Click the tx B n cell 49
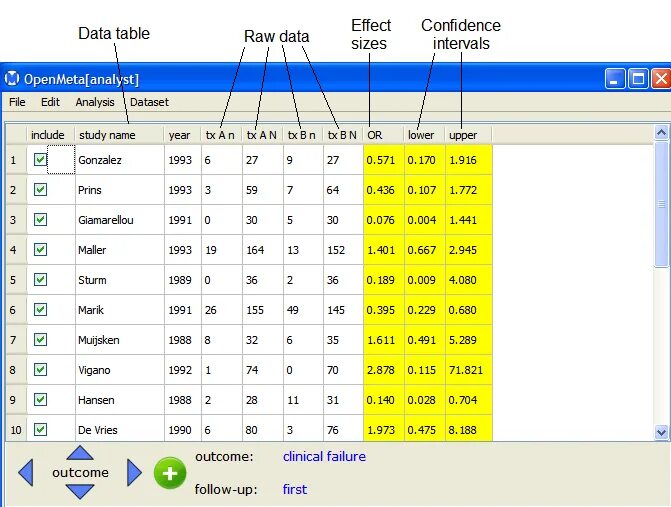 coord(303,309)
